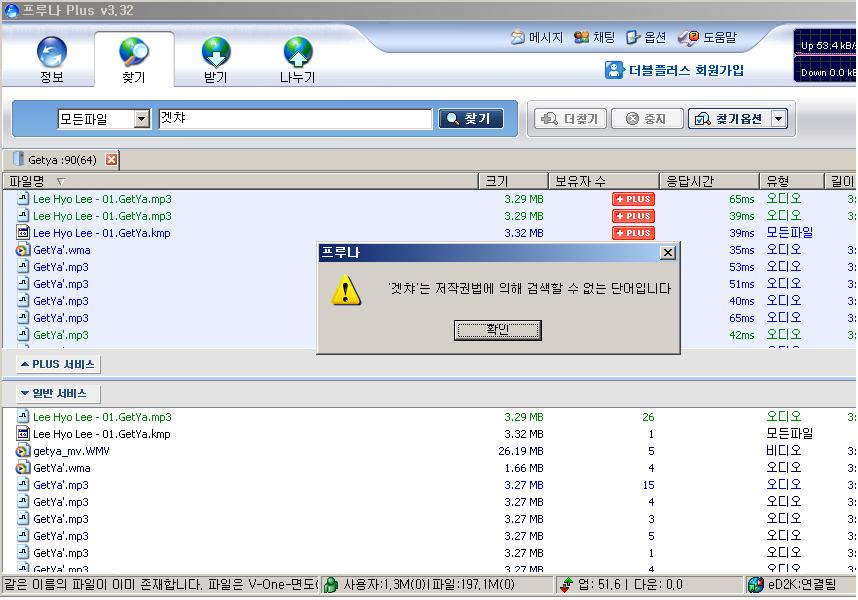Click the PLUS badge on the 65ms Lee Hyo Lee mp3 row
Image resolution: width=858 pixels, height=600 pixels.
(633, 199)
